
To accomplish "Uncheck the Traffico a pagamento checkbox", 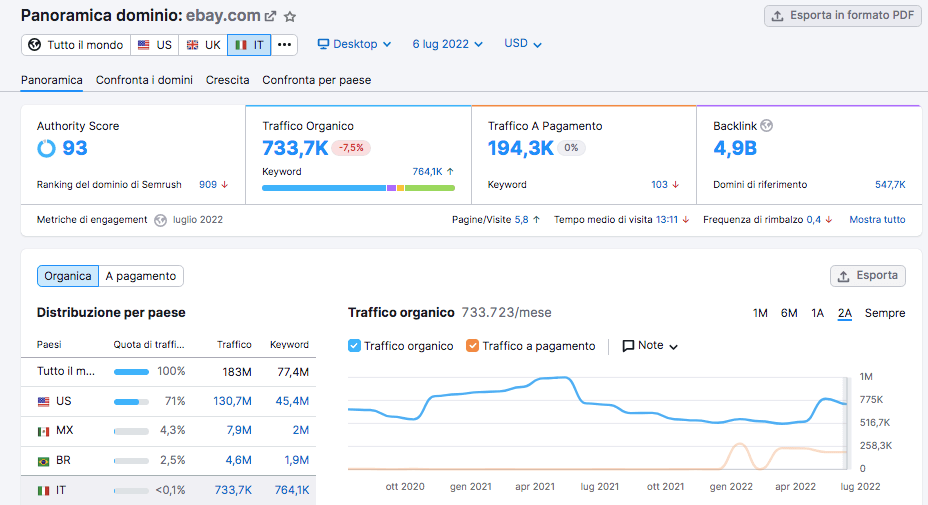I will tap(473, 346).
